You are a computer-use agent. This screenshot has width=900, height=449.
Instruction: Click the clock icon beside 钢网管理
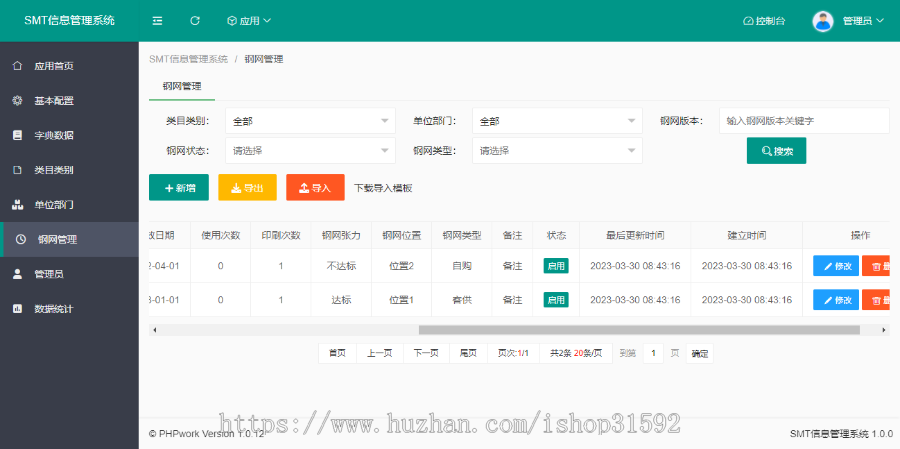point(21,239)
